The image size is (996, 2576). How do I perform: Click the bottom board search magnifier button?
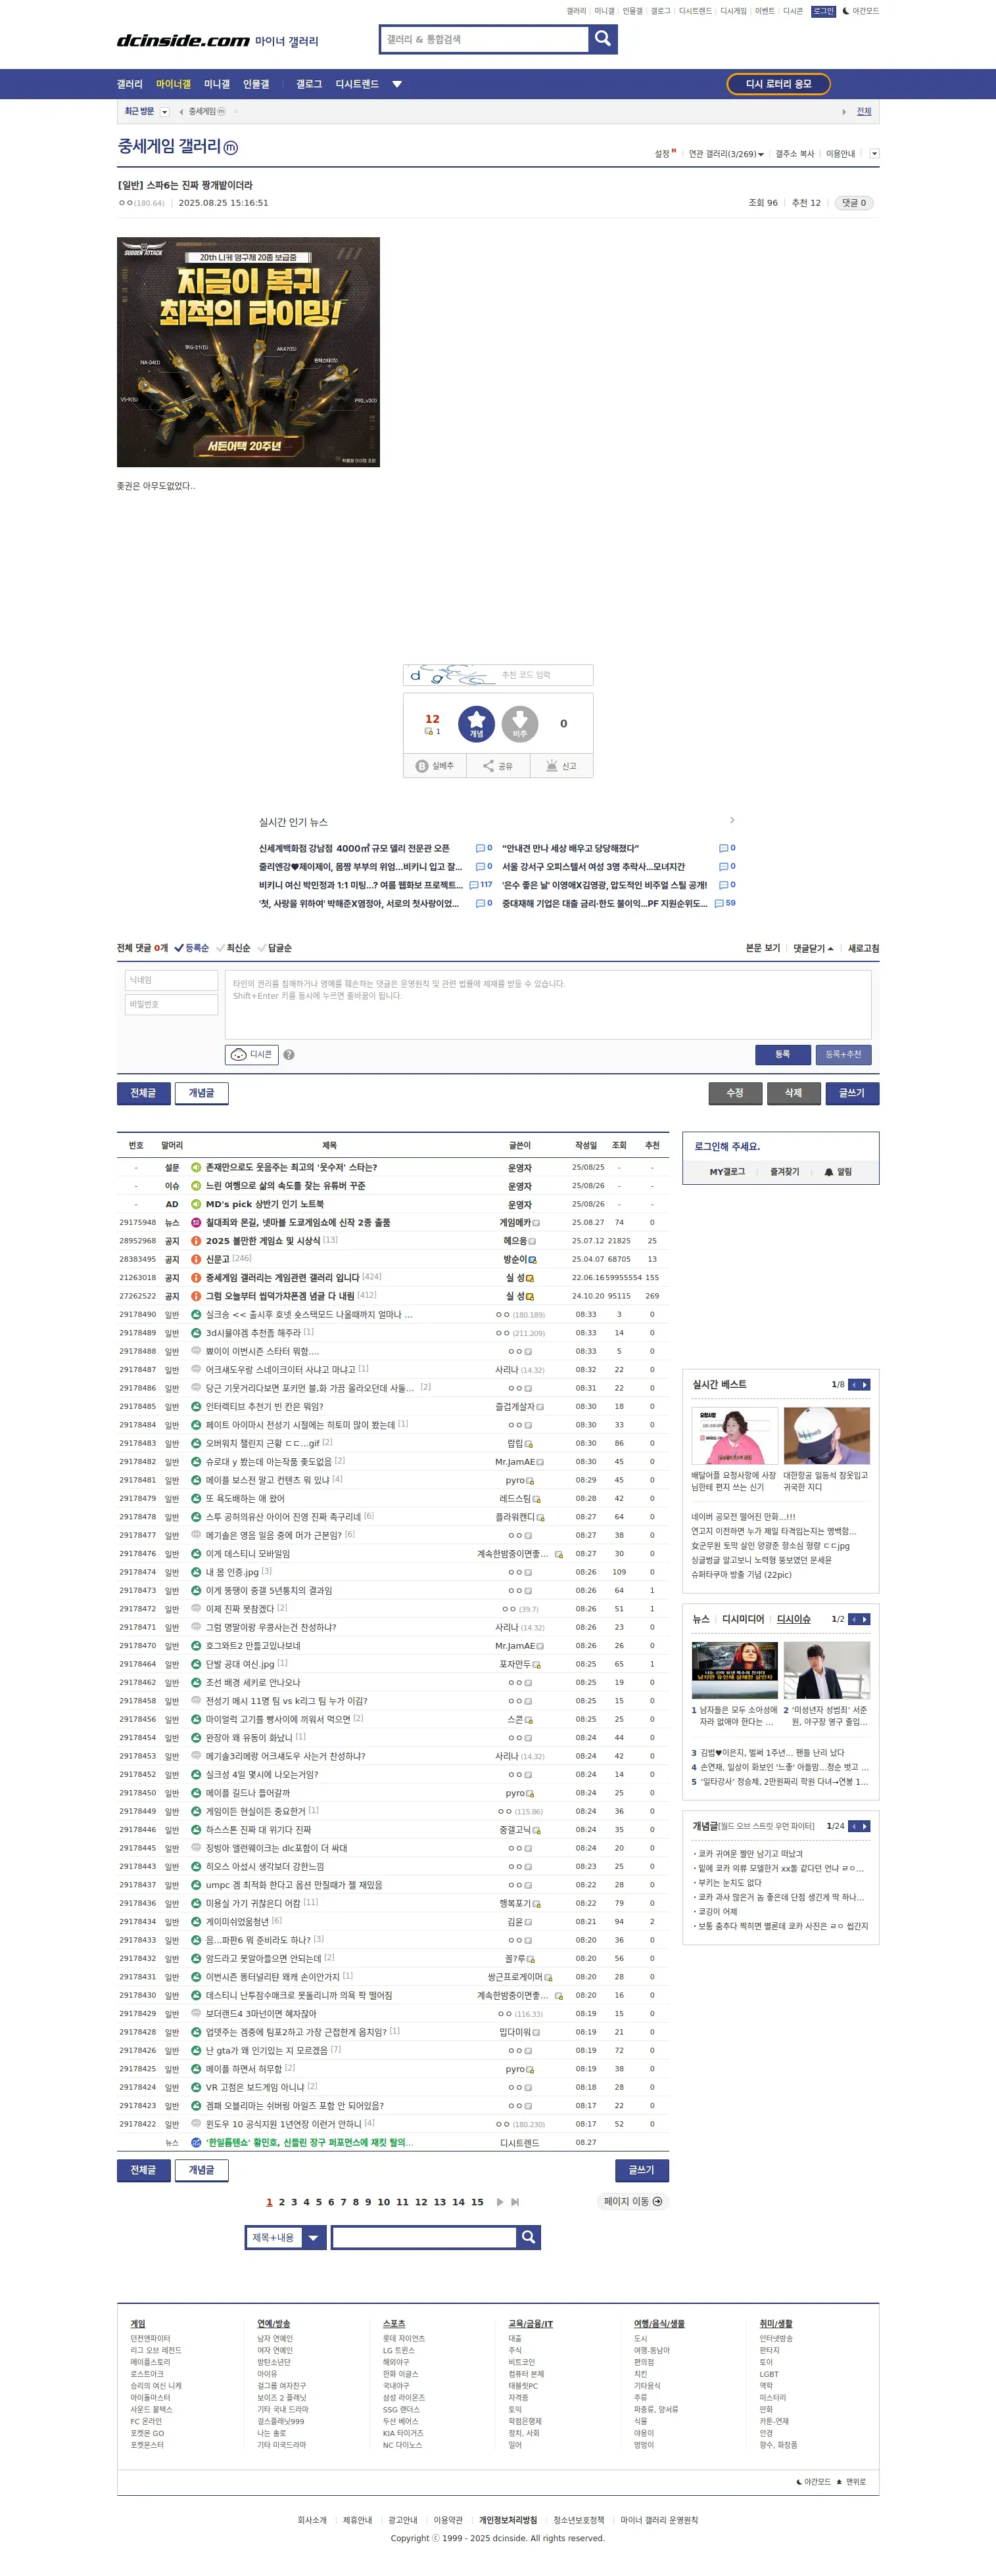(529, 2237)
